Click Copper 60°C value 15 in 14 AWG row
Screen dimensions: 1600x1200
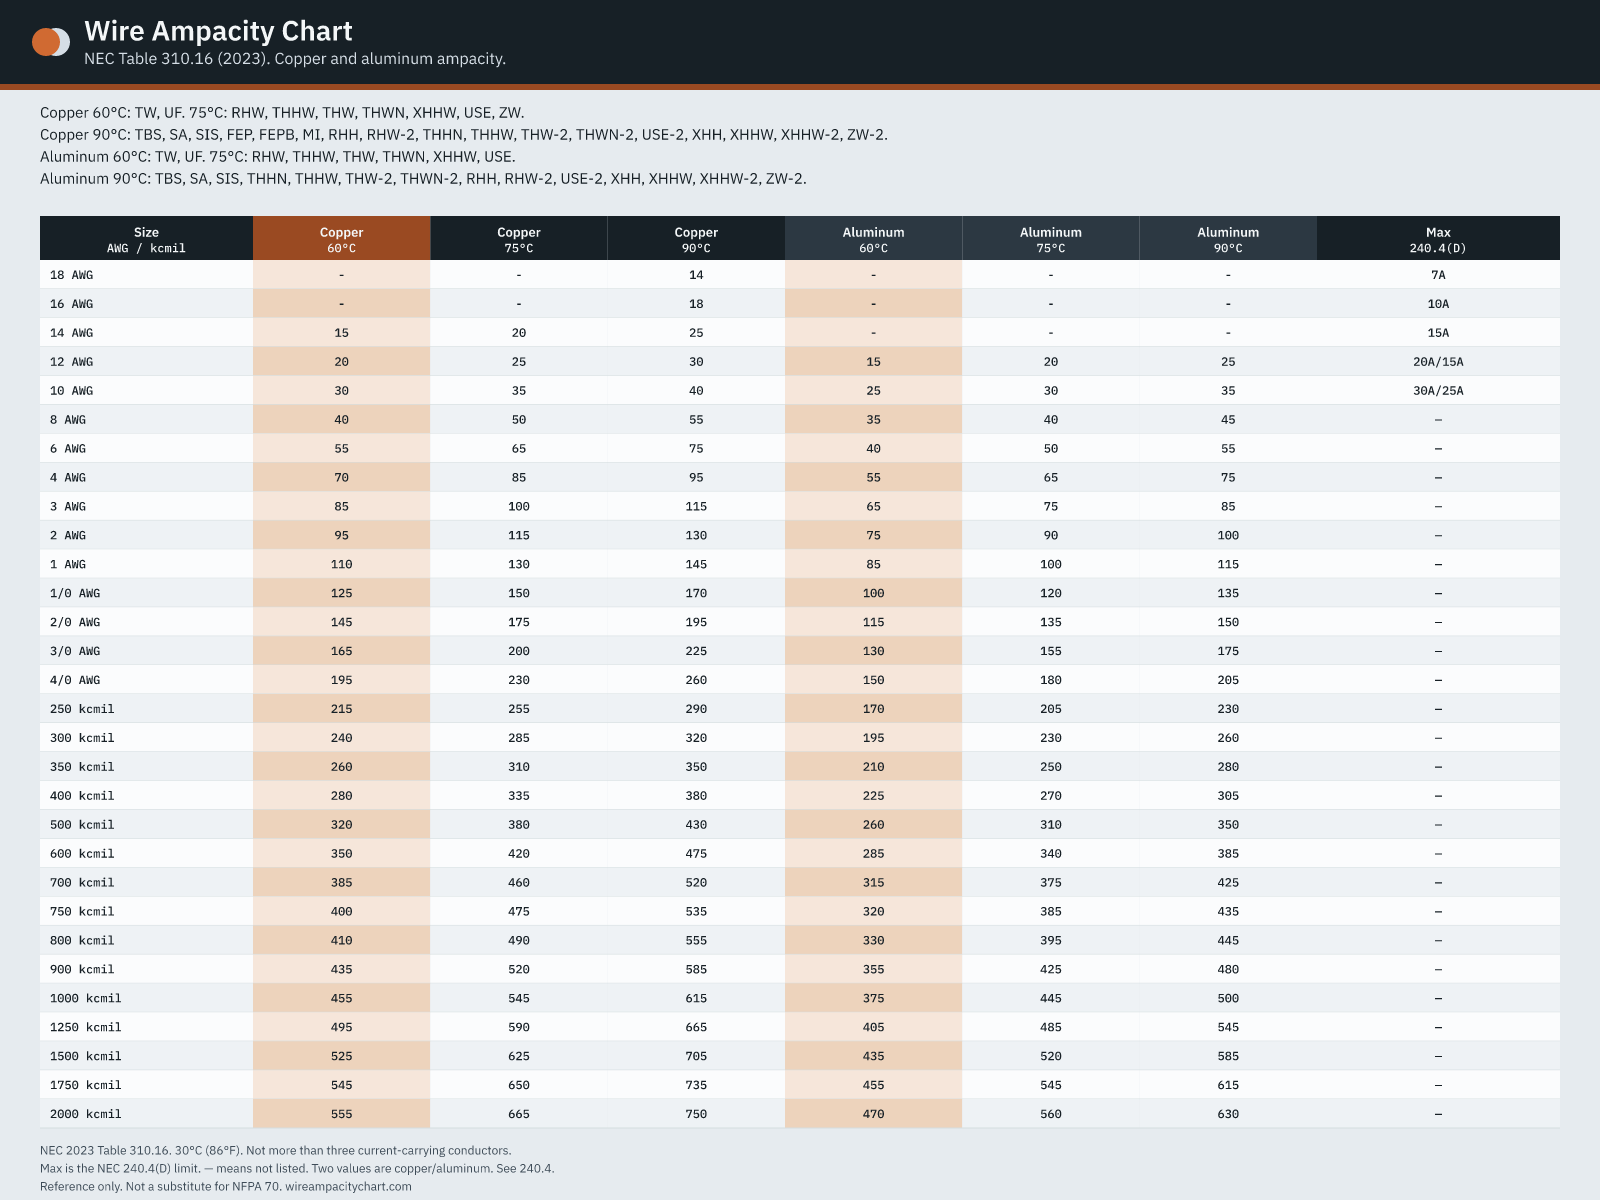pyautogui.click(x=341, y=333)
